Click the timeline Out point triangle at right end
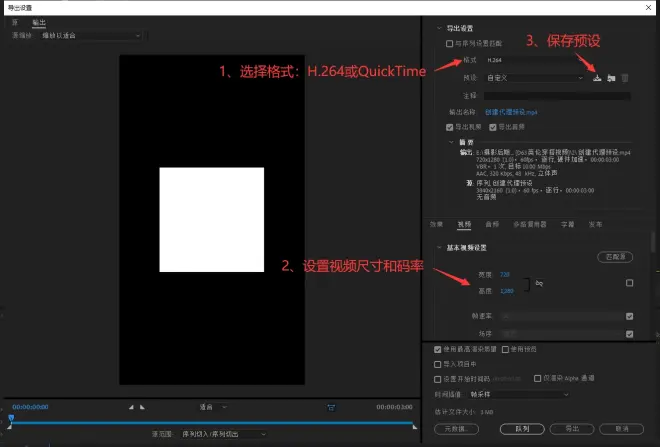The width and height of the screenshot is (660, 447). 415,427
